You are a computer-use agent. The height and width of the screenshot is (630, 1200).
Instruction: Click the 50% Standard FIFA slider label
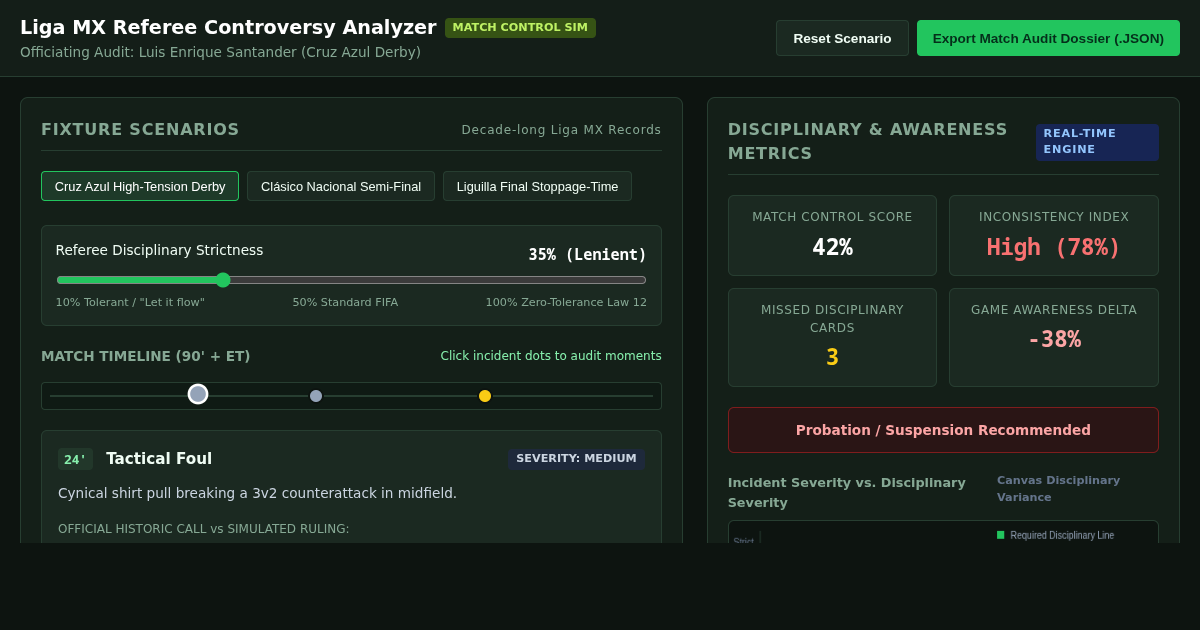coord(345,302)
